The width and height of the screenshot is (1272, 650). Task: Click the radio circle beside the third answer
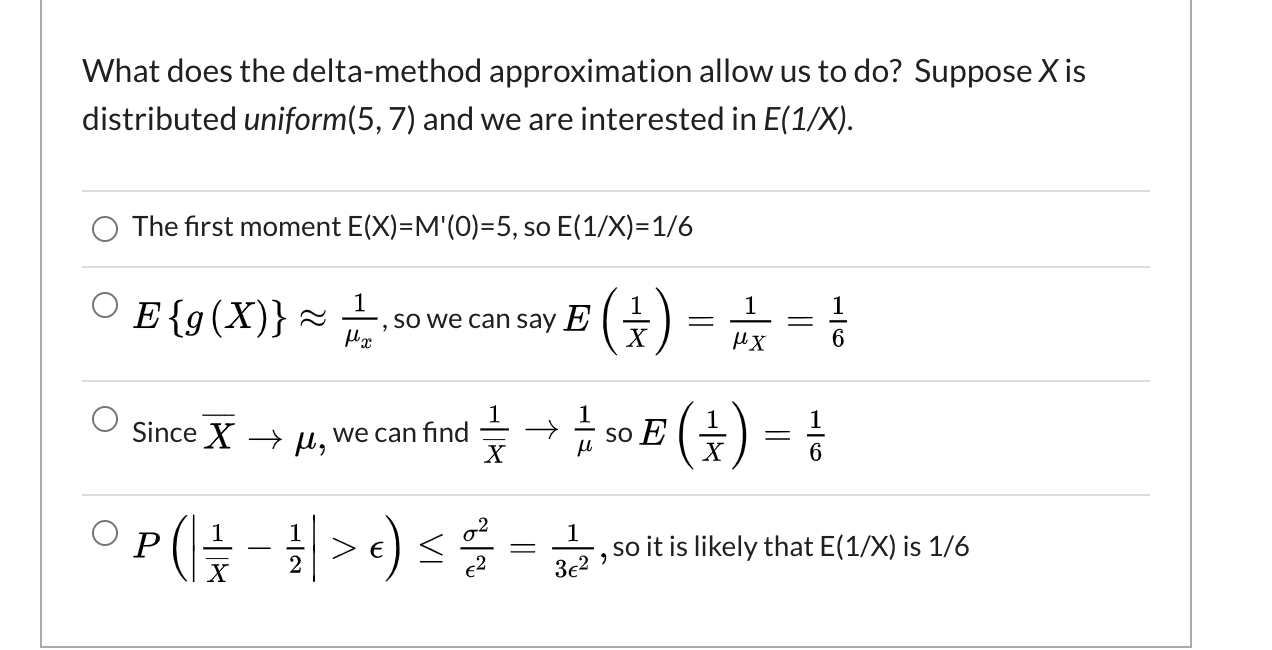pyautogui.click(x=103, y=419)
